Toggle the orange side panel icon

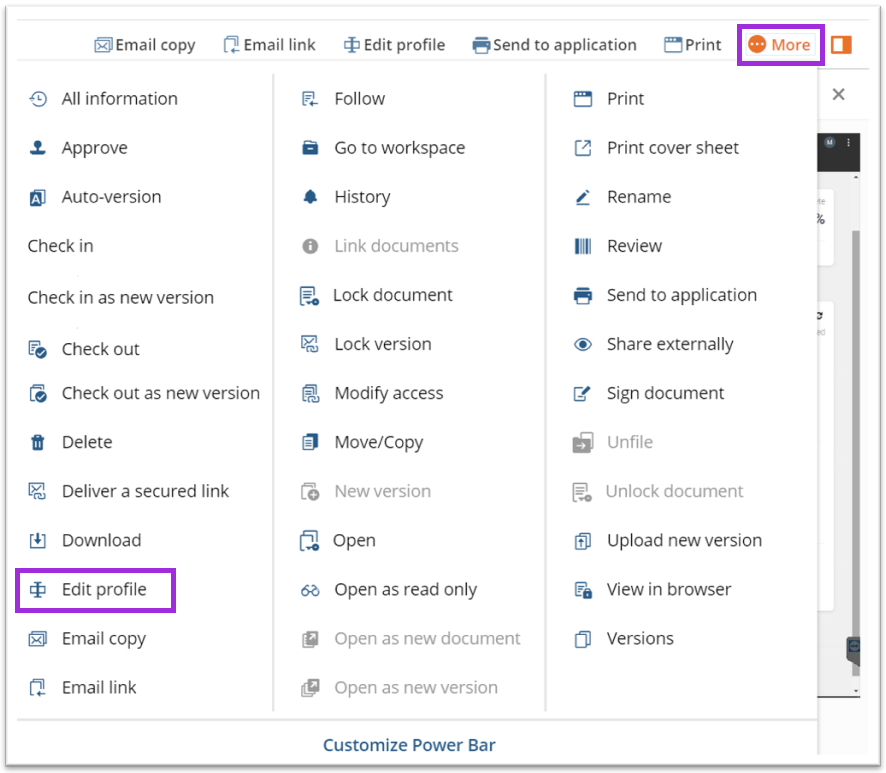tap(841, 45)
